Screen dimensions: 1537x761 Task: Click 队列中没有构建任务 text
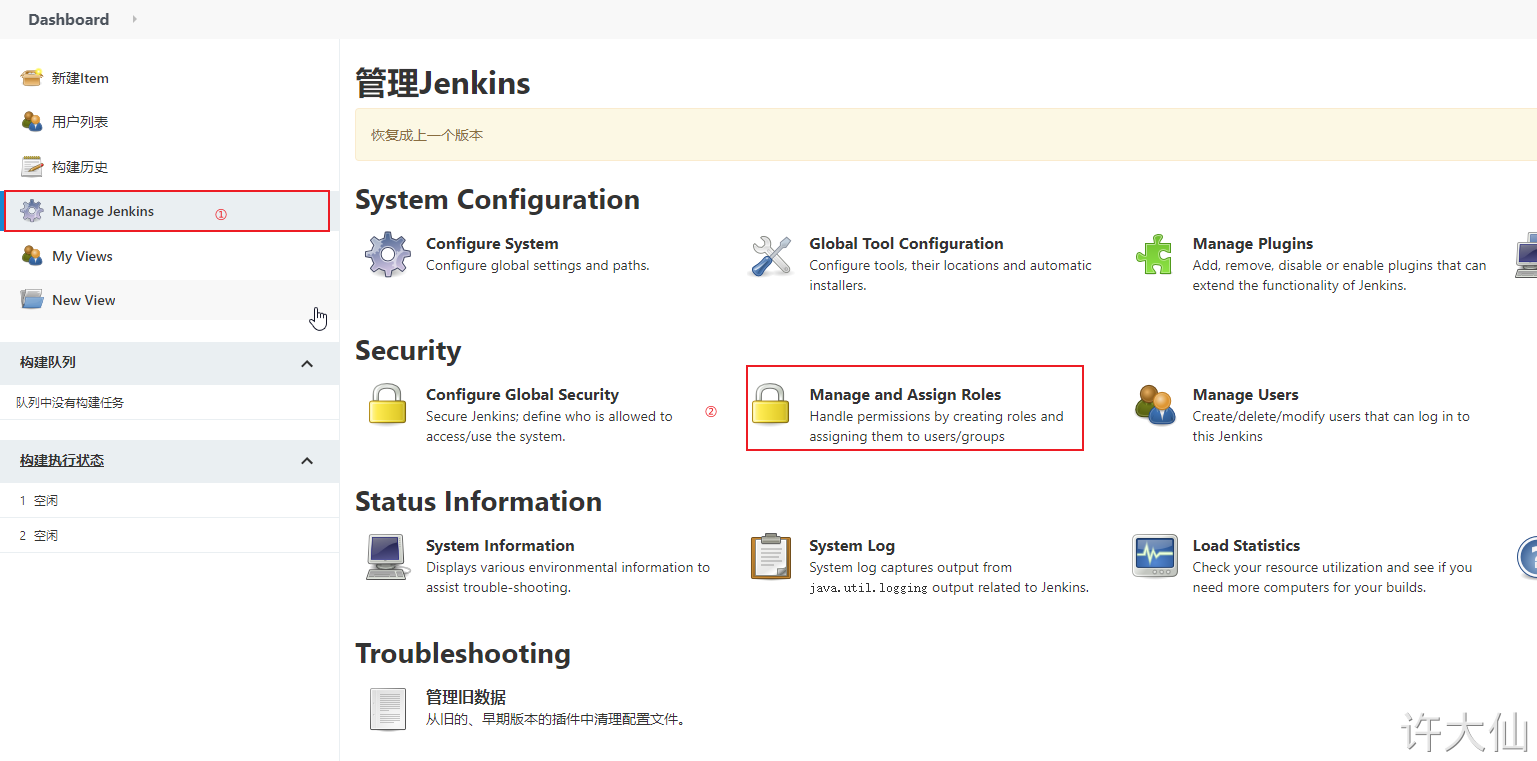click(x=70, y=402)
